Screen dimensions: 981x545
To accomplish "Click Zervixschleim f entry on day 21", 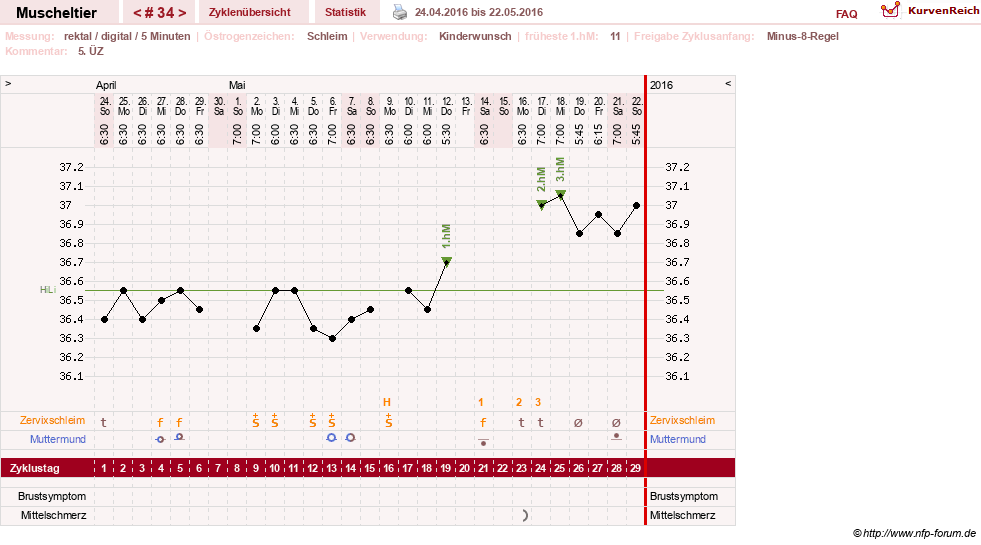I will point(483,422).
